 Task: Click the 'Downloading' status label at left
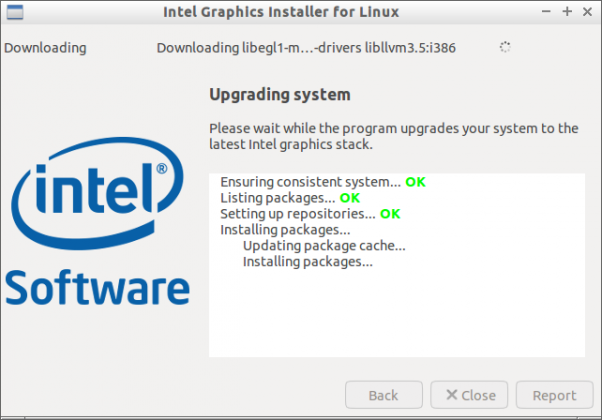pos(45,48)
